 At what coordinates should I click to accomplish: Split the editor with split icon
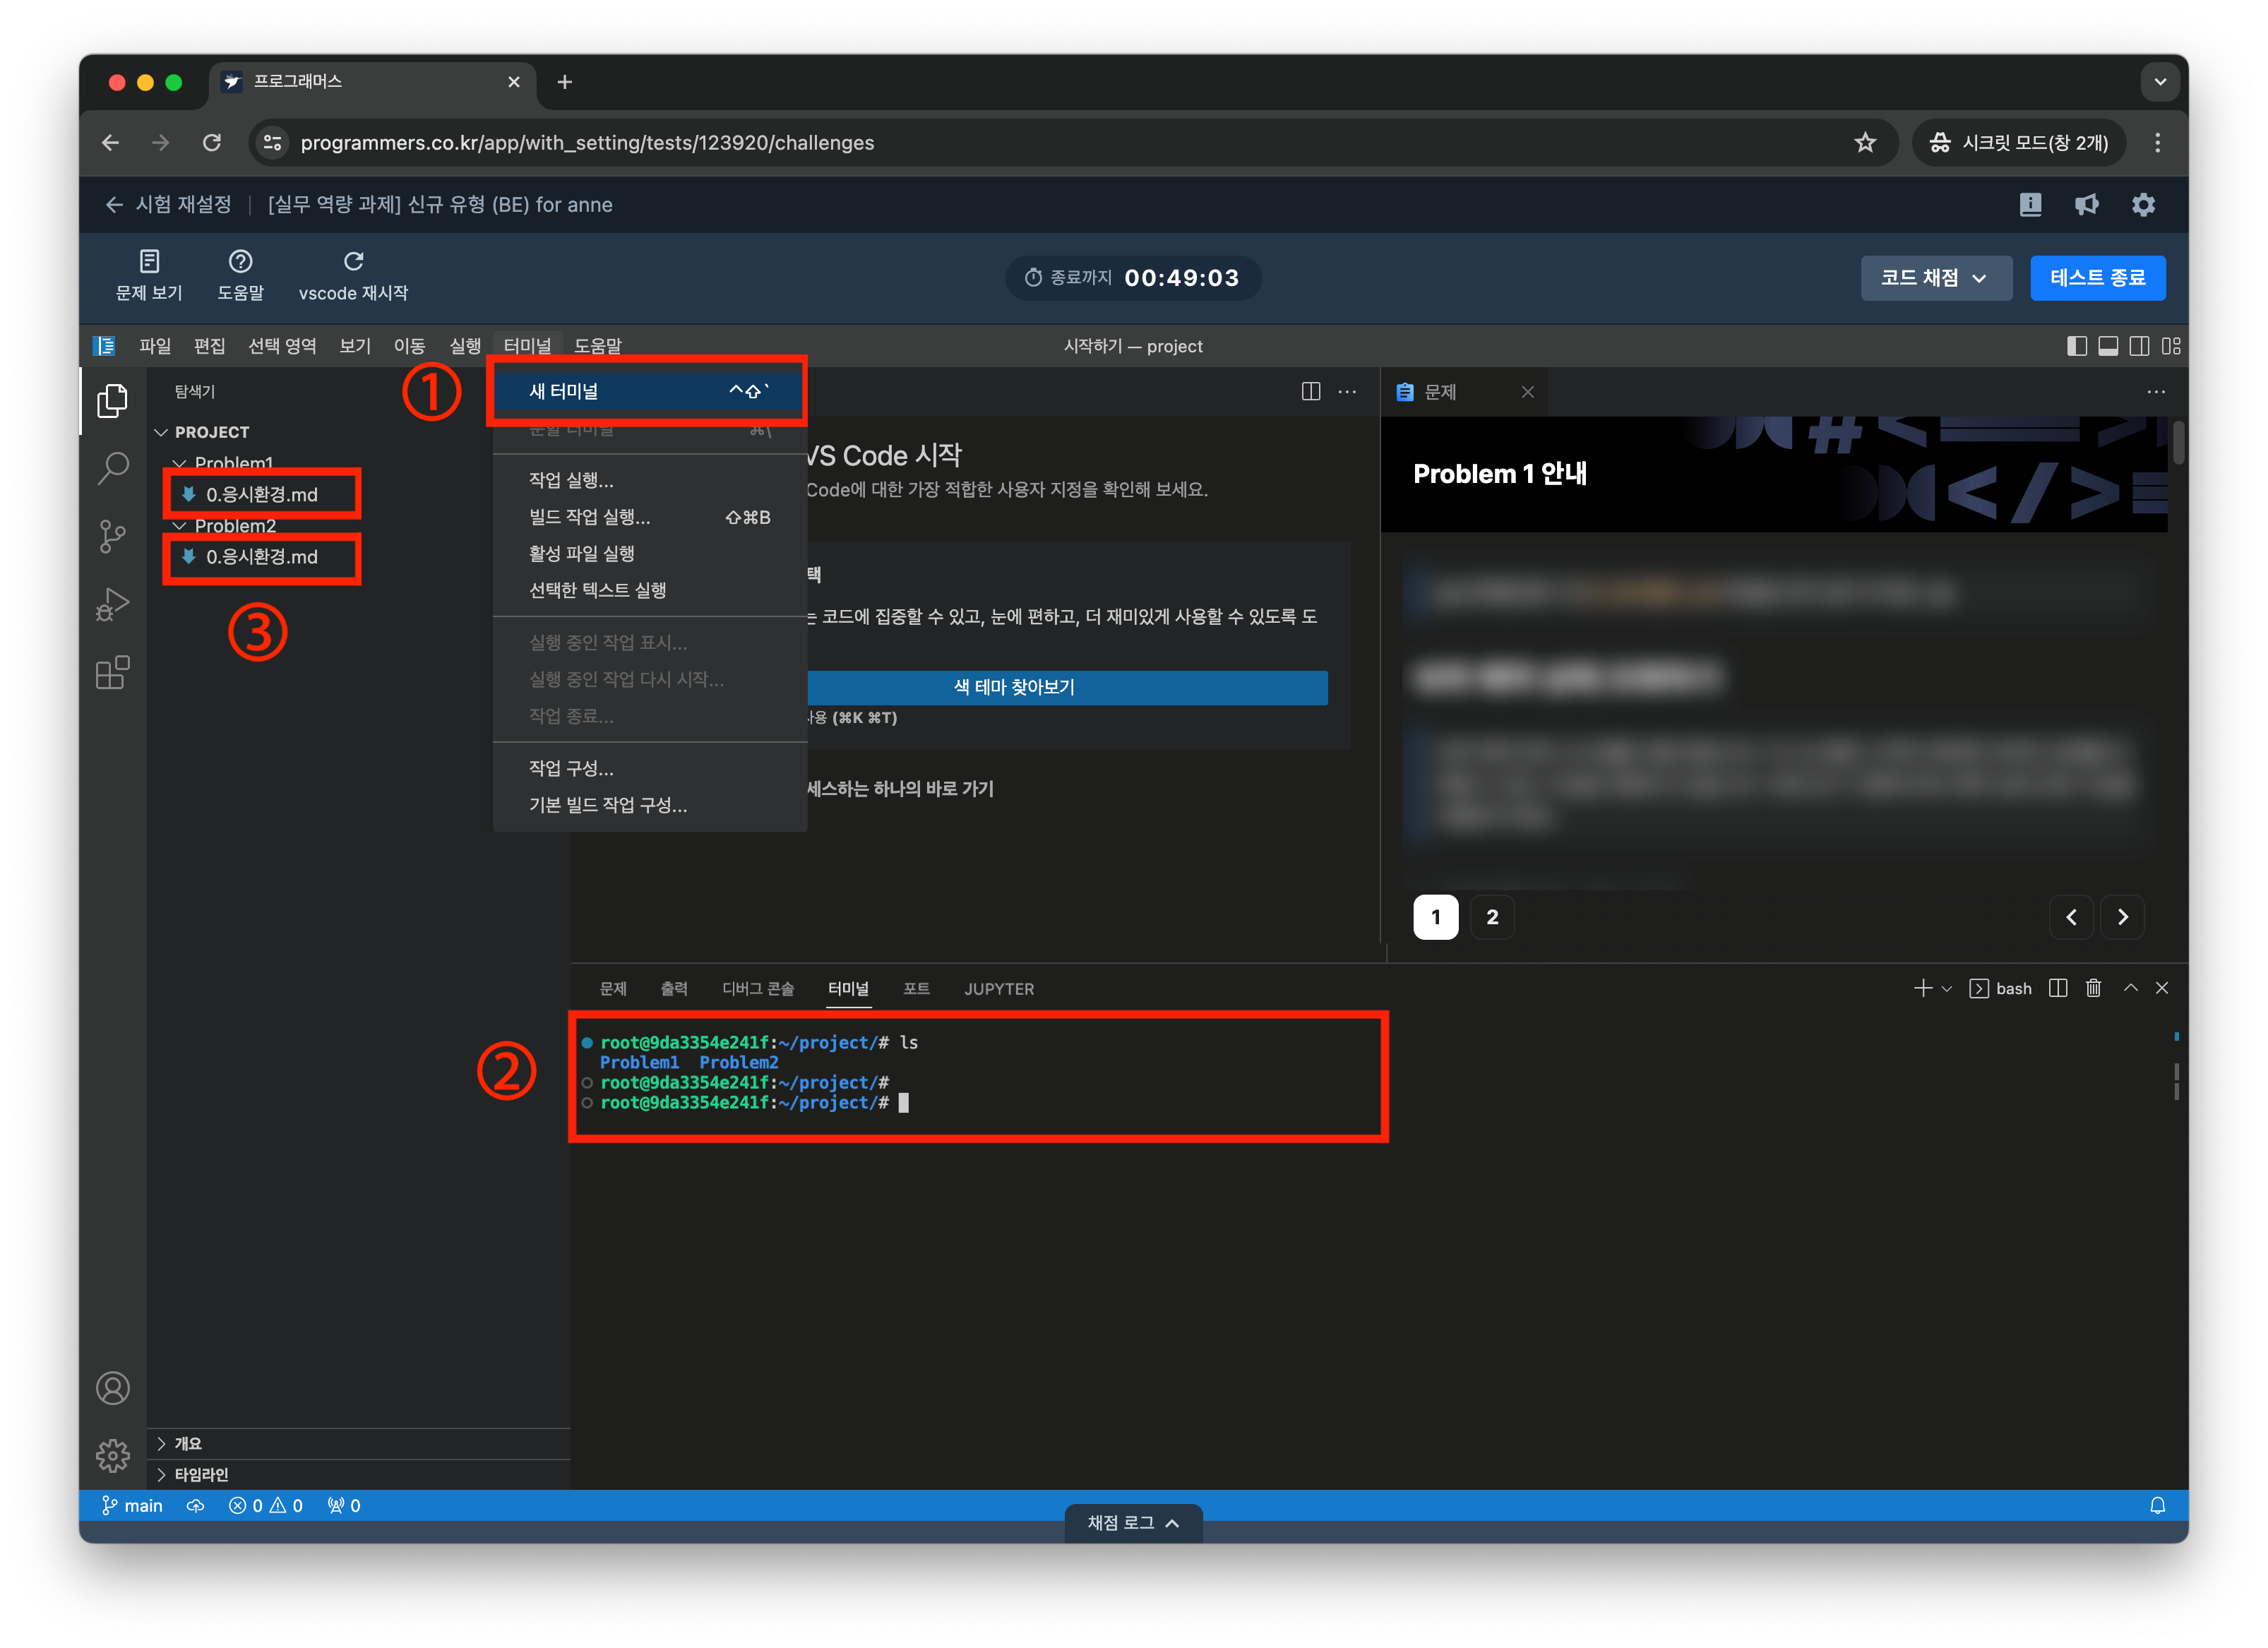[x=1310, y=391]
